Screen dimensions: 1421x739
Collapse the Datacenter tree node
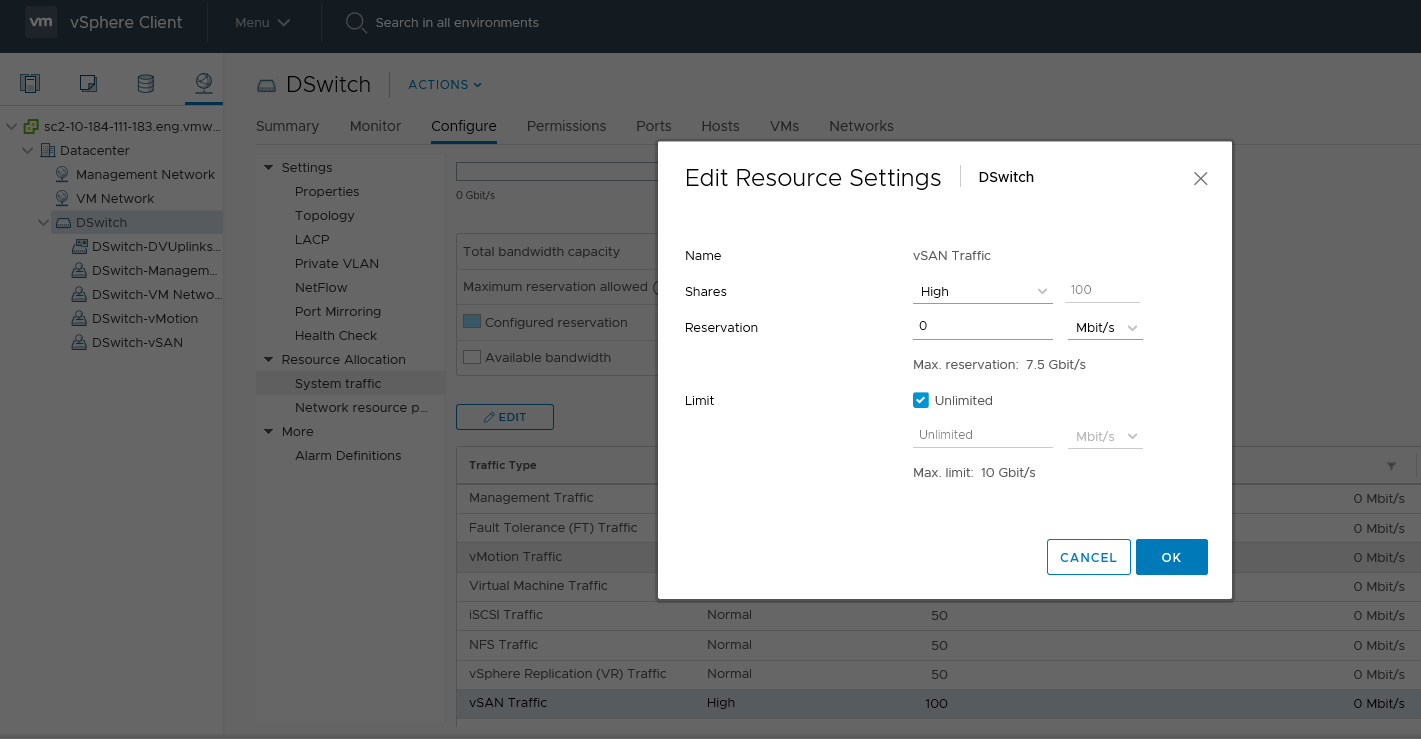click(x=28, y=150)
